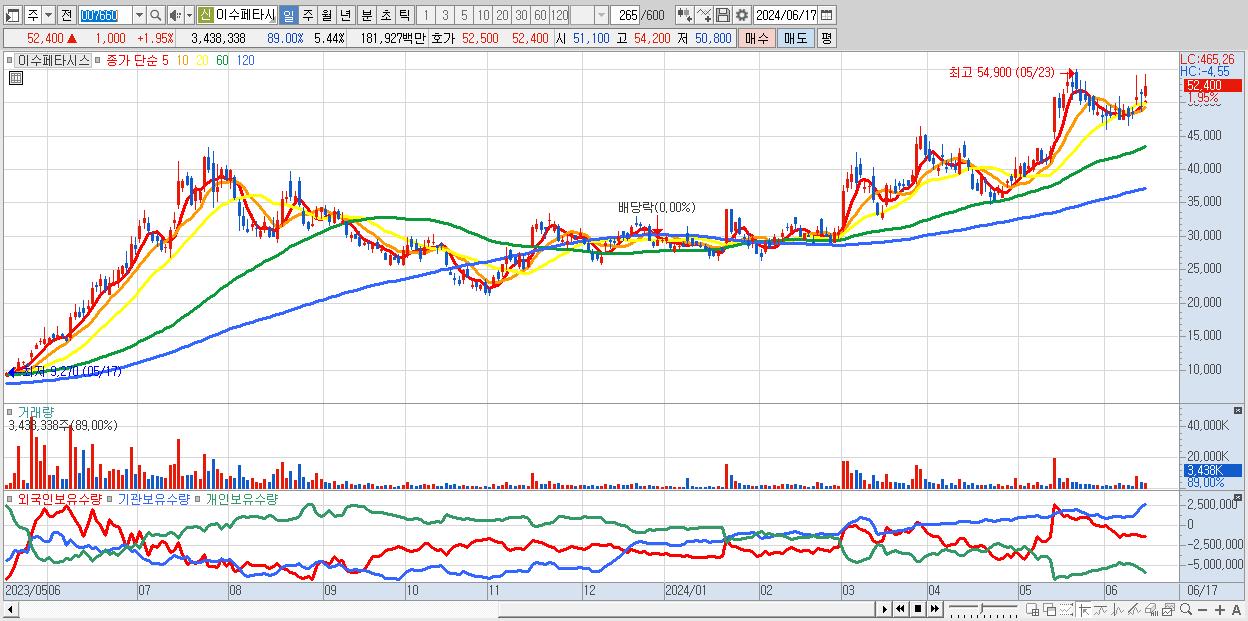Click the 이수페타시스 chart legend label
The width and height of the screenshot is (1248, 621).
54,60
